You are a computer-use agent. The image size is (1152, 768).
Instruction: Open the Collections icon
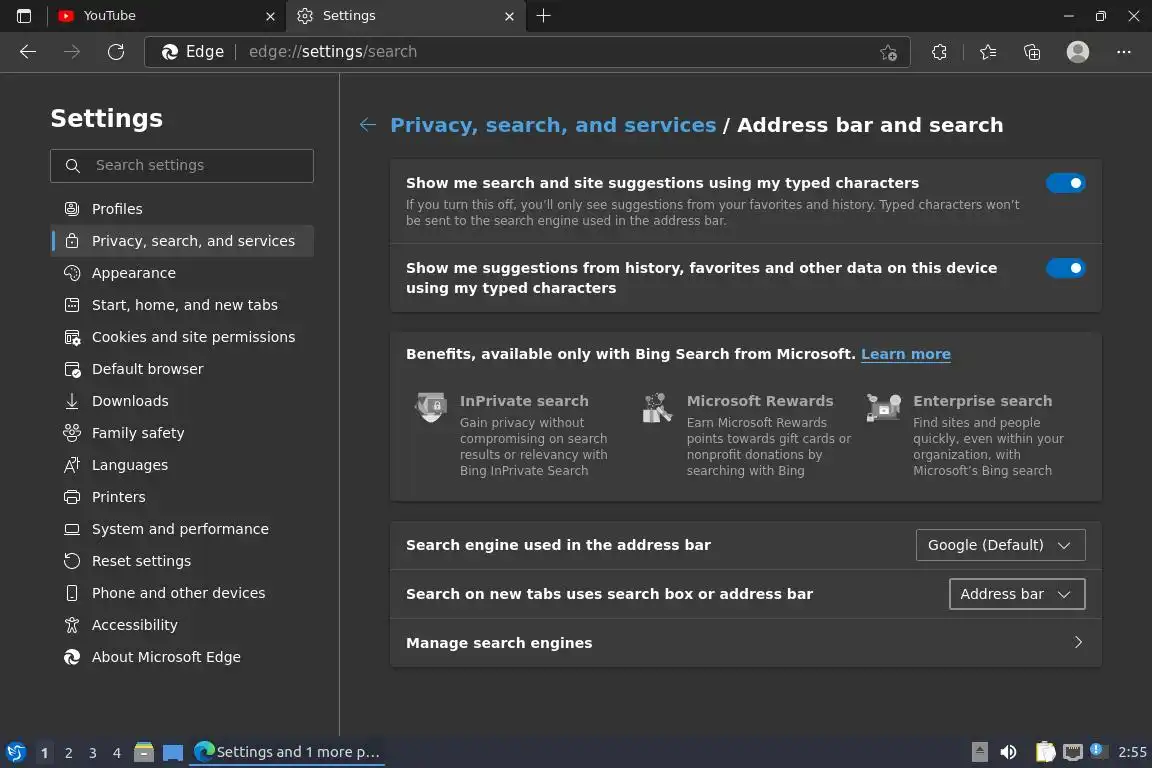(1032, 52)
